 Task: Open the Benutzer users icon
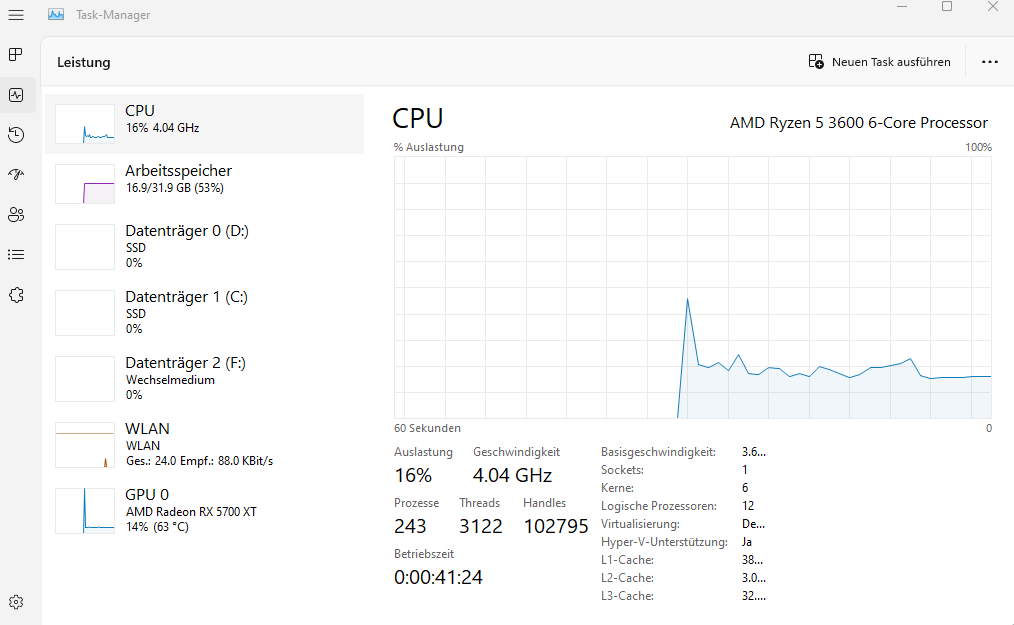(x=16, y=214)
